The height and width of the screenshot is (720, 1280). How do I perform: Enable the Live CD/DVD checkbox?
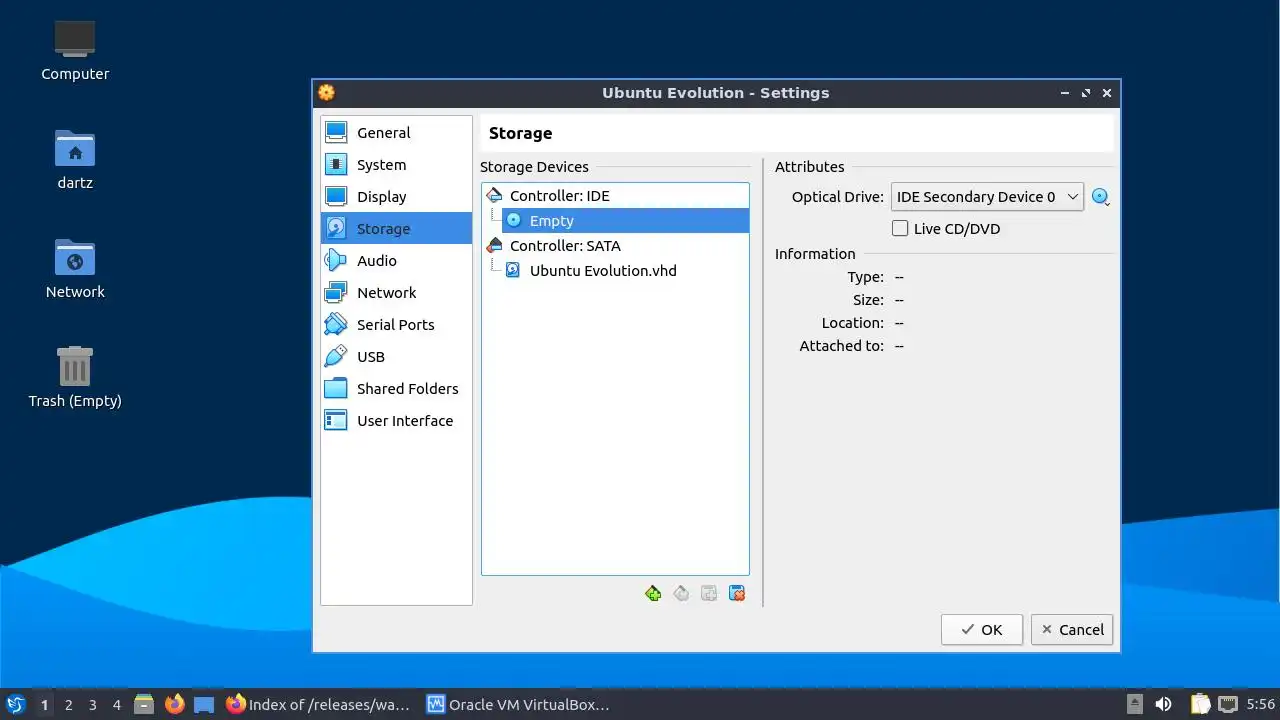click(900, 229)
